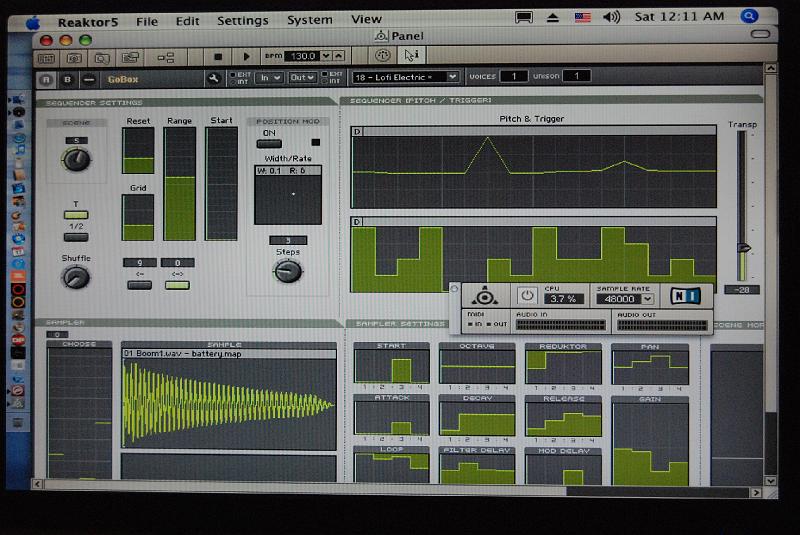Open the 18 - Lofi Electric snapshot dropdown

point(405,77)
